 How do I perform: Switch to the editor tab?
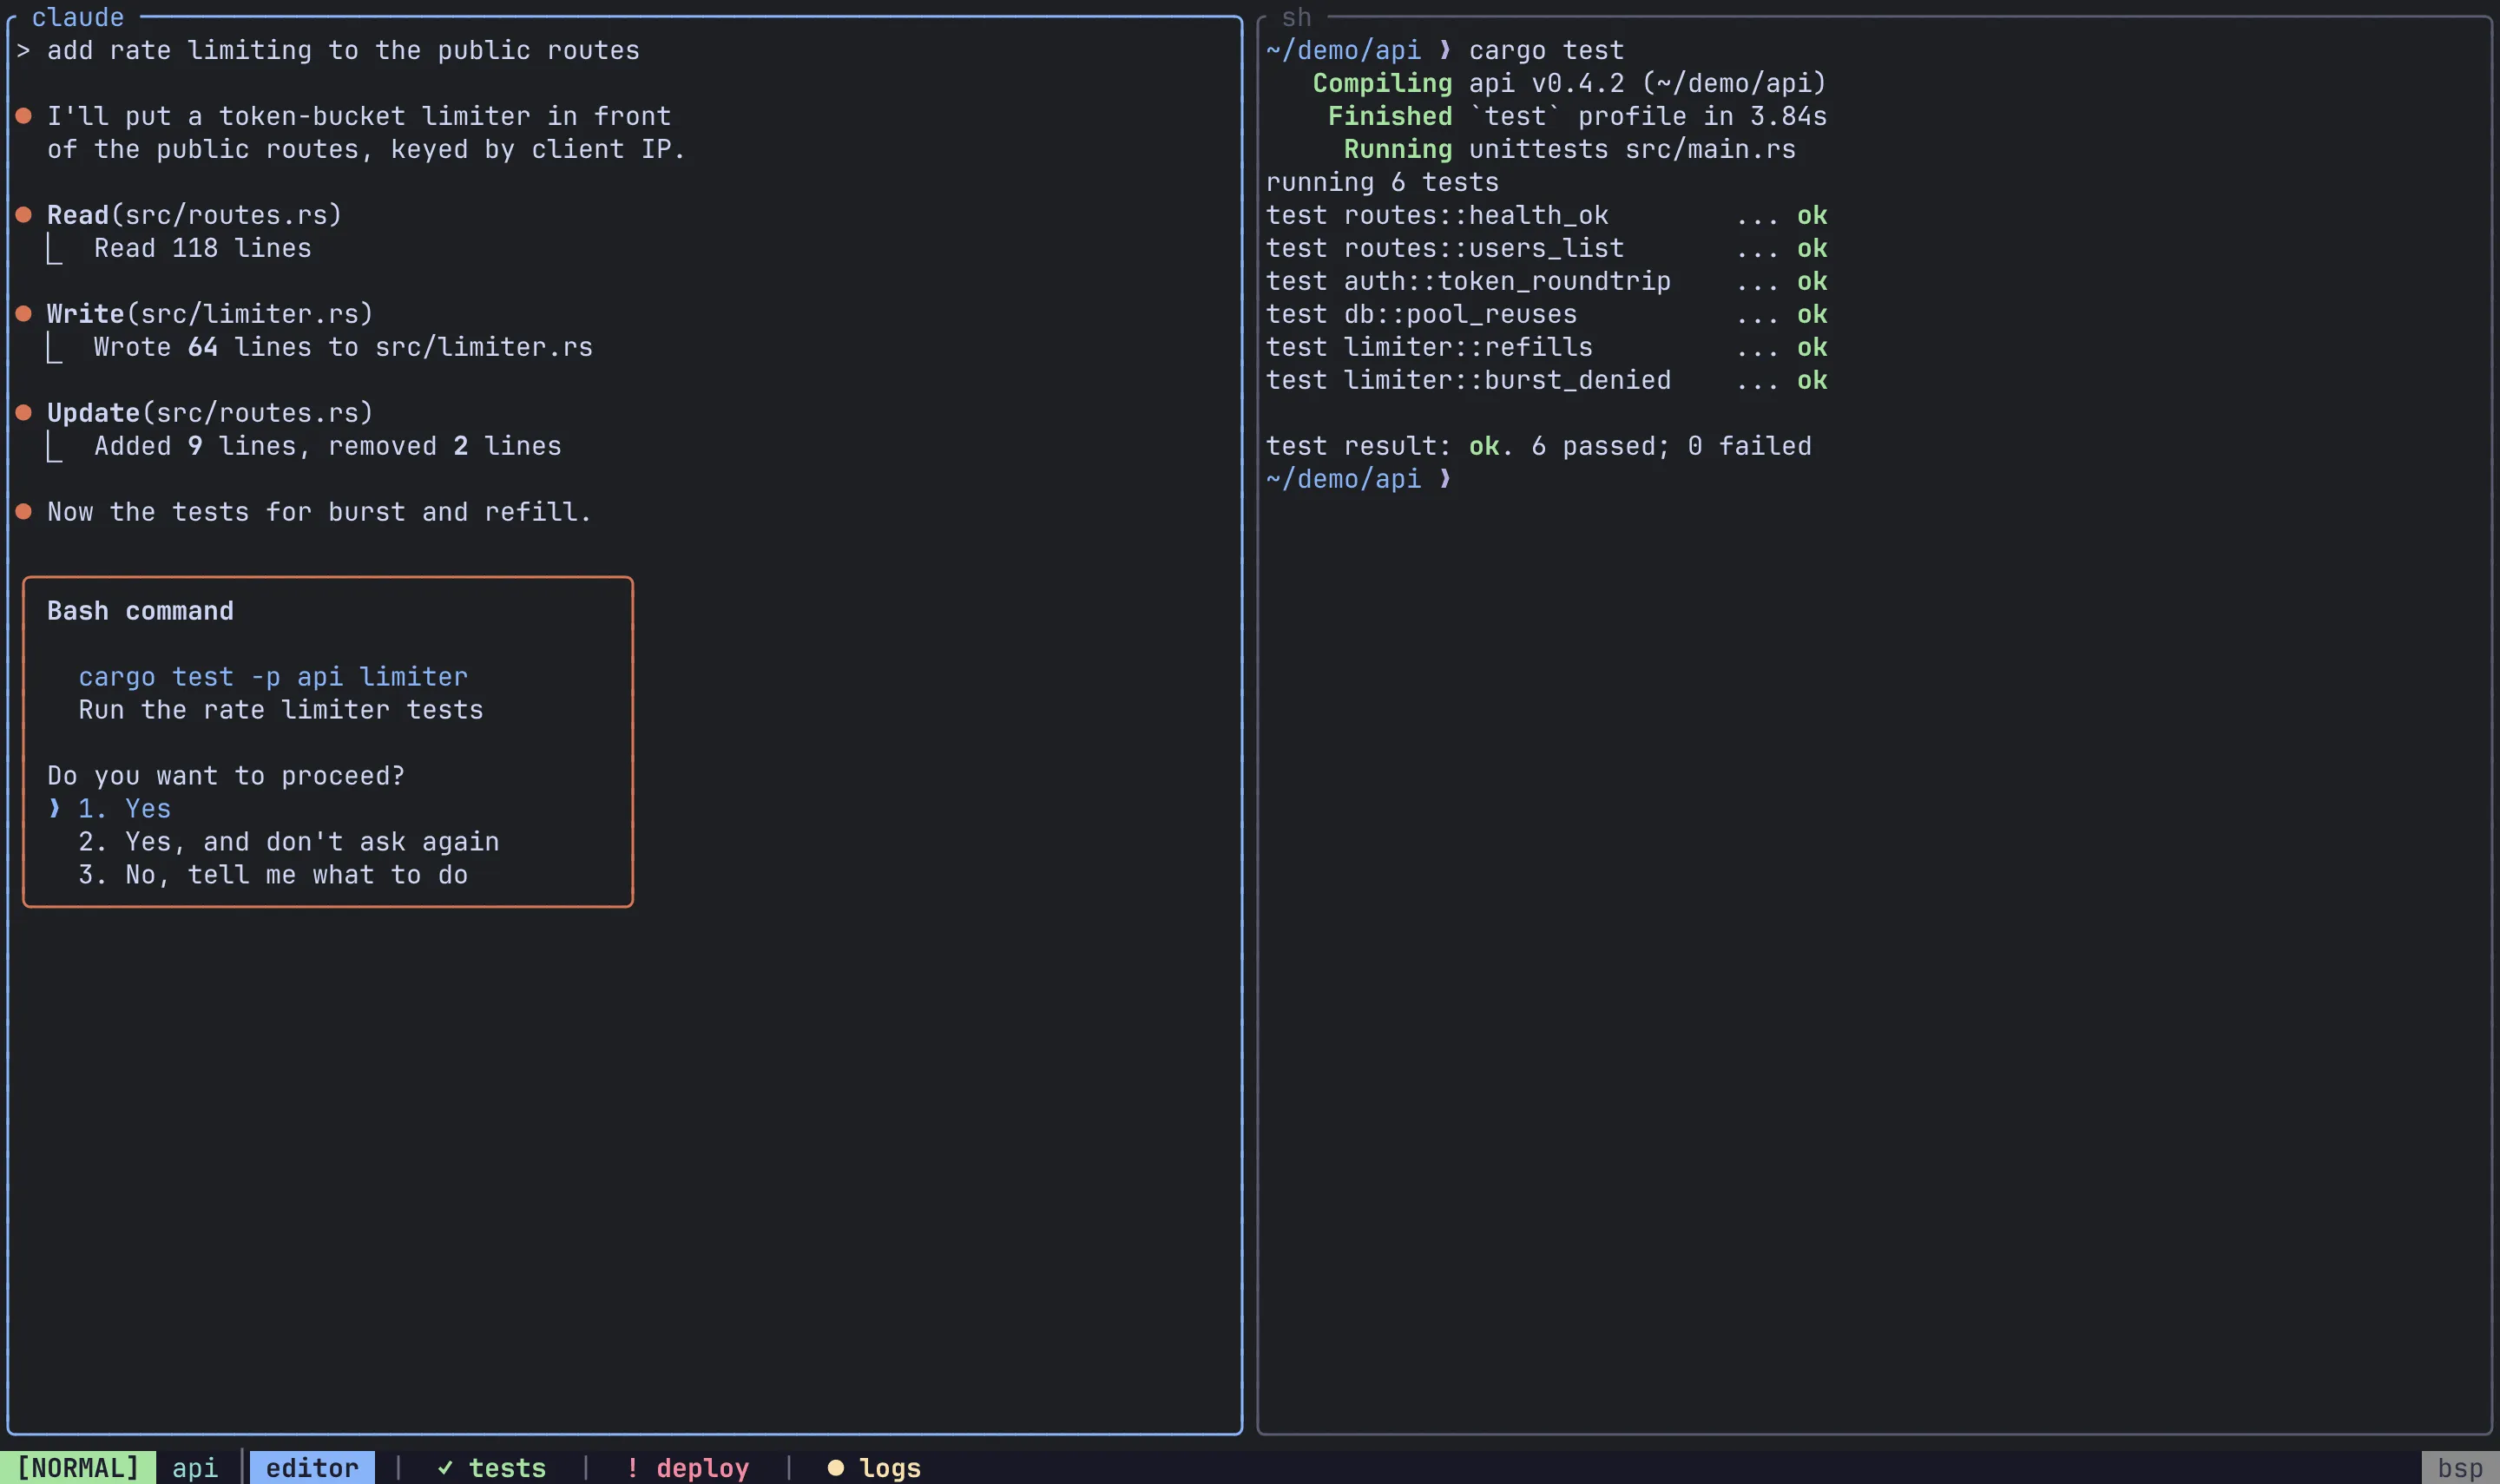click(312, 1467)
